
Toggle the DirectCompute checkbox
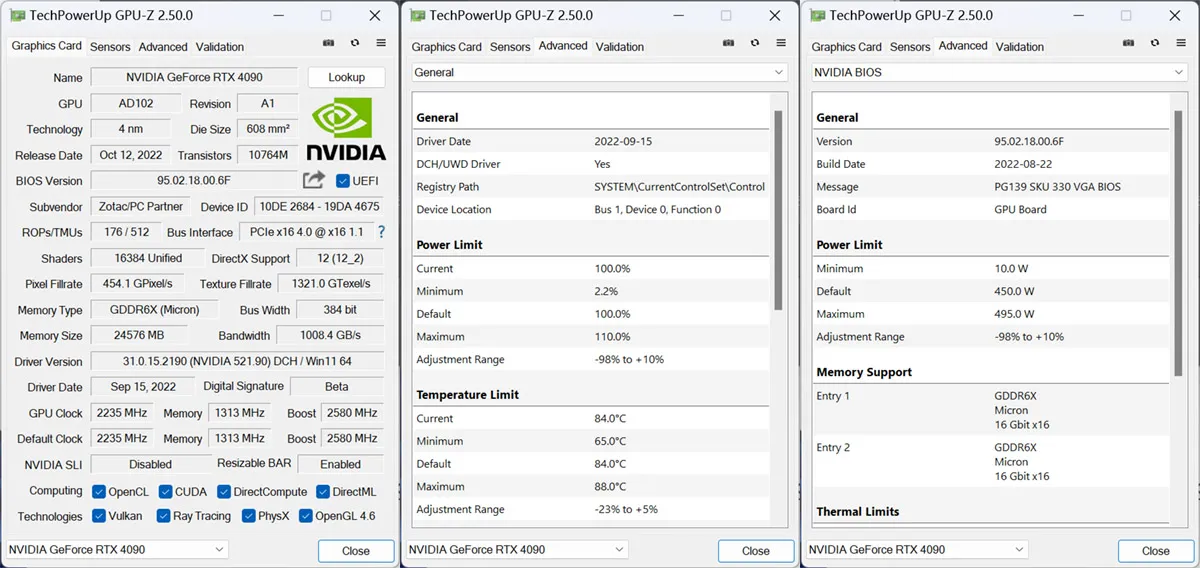(224, 491)
